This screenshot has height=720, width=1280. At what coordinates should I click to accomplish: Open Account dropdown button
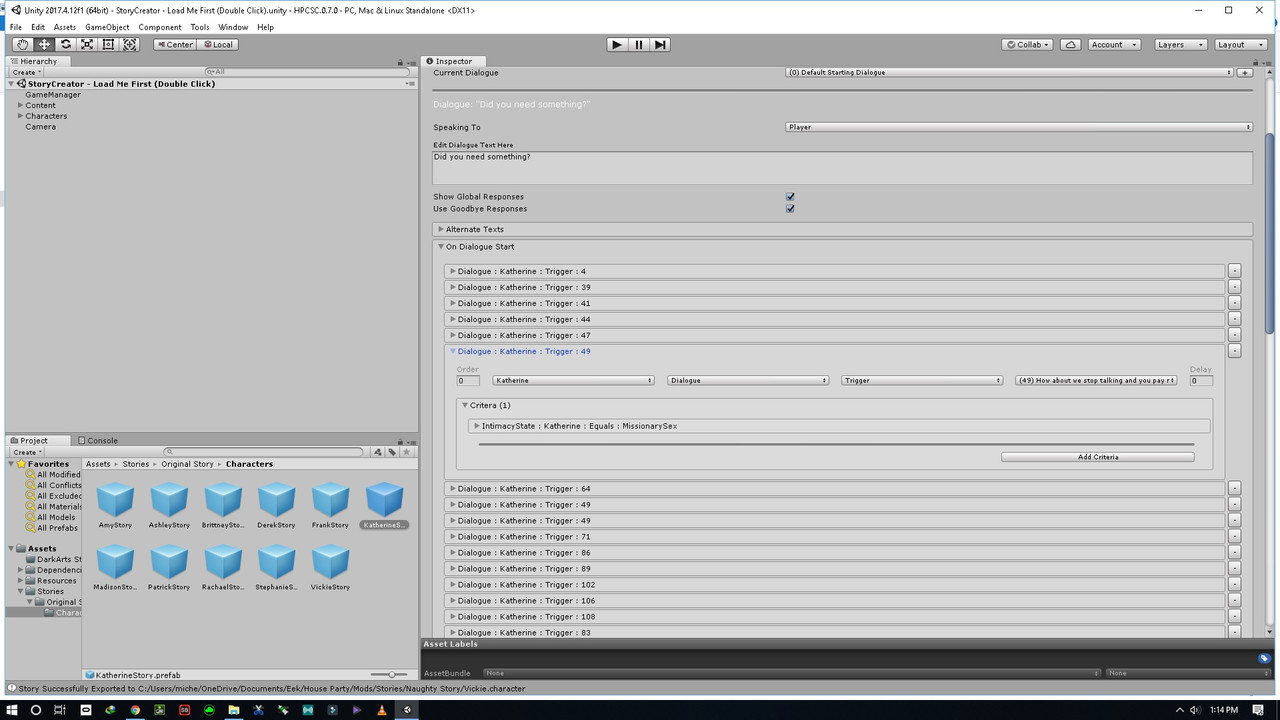pyautogui.click(x=1113, y=44)
